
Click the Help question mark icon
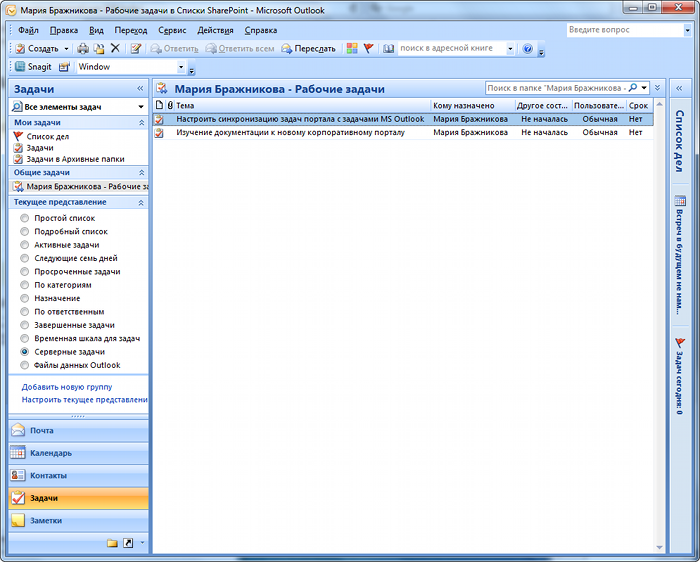(528, 48)
